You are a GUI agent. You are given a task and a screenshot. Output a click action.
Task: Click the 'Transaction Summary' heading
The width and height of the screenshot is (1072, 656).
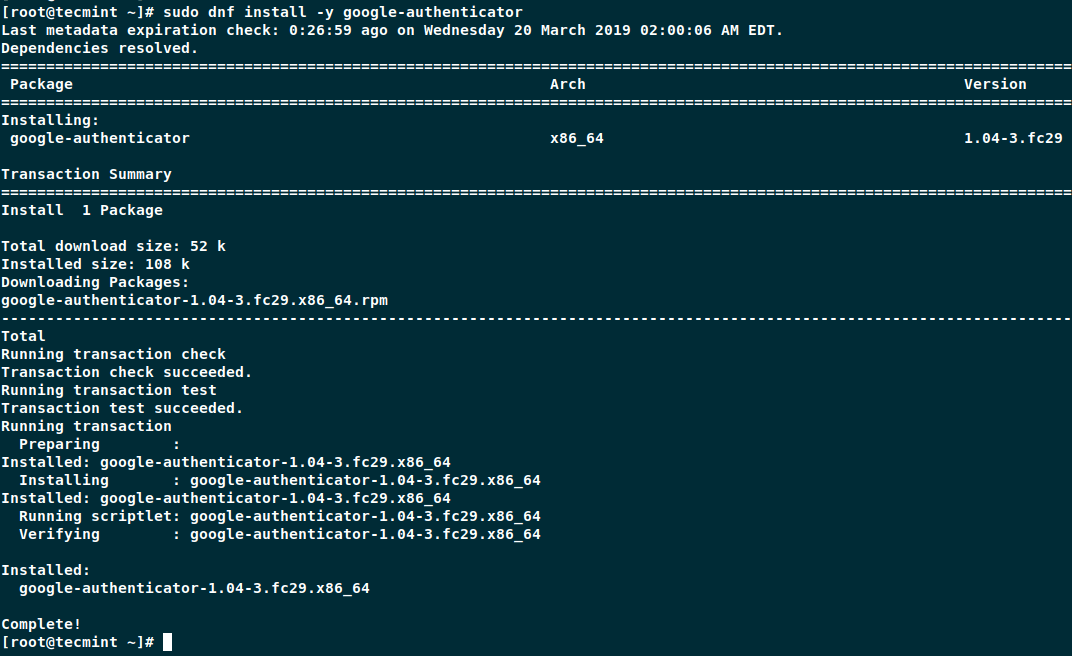coord(86,174)
